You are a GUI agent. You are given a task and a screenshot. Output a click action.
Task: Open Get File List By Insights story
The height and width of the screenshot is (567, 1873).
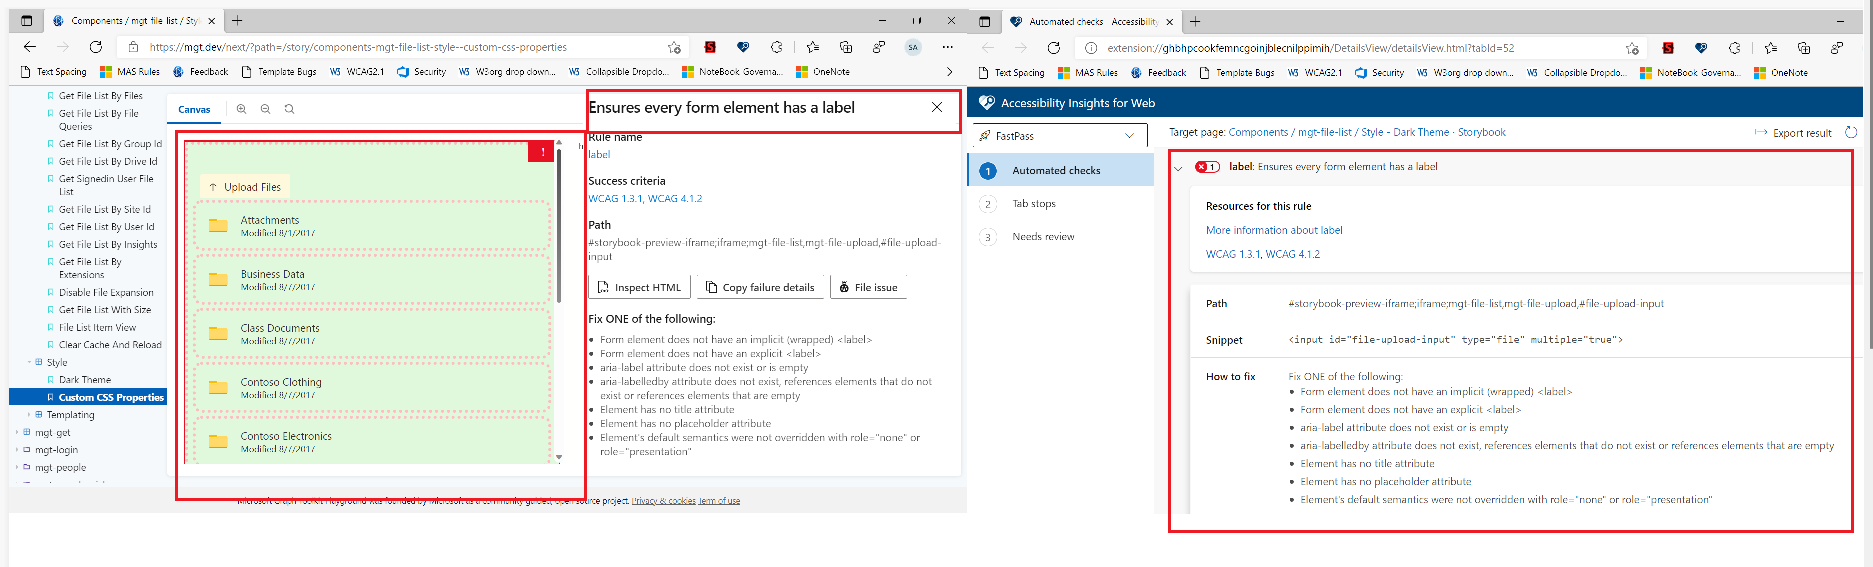(107, 244)
